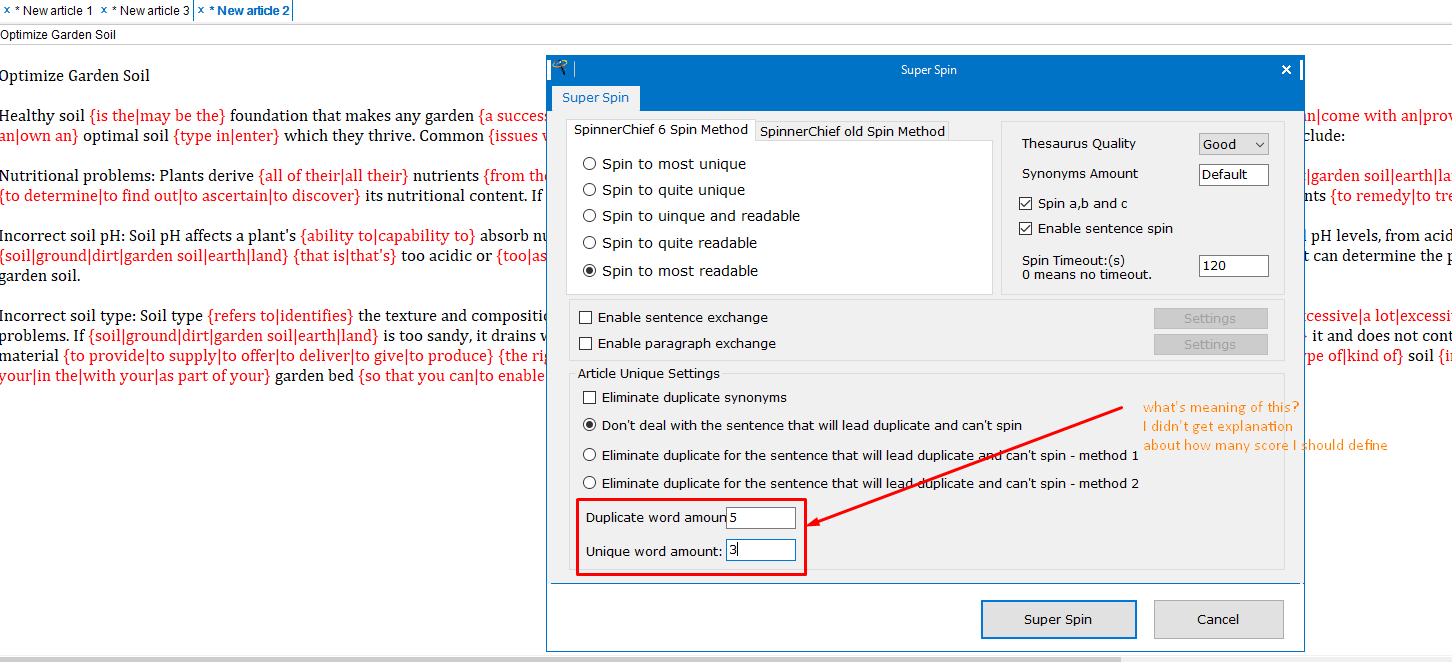Click the Spin Timeout input box
The image size is (1452, 662).
click(x=1233, y=266)
